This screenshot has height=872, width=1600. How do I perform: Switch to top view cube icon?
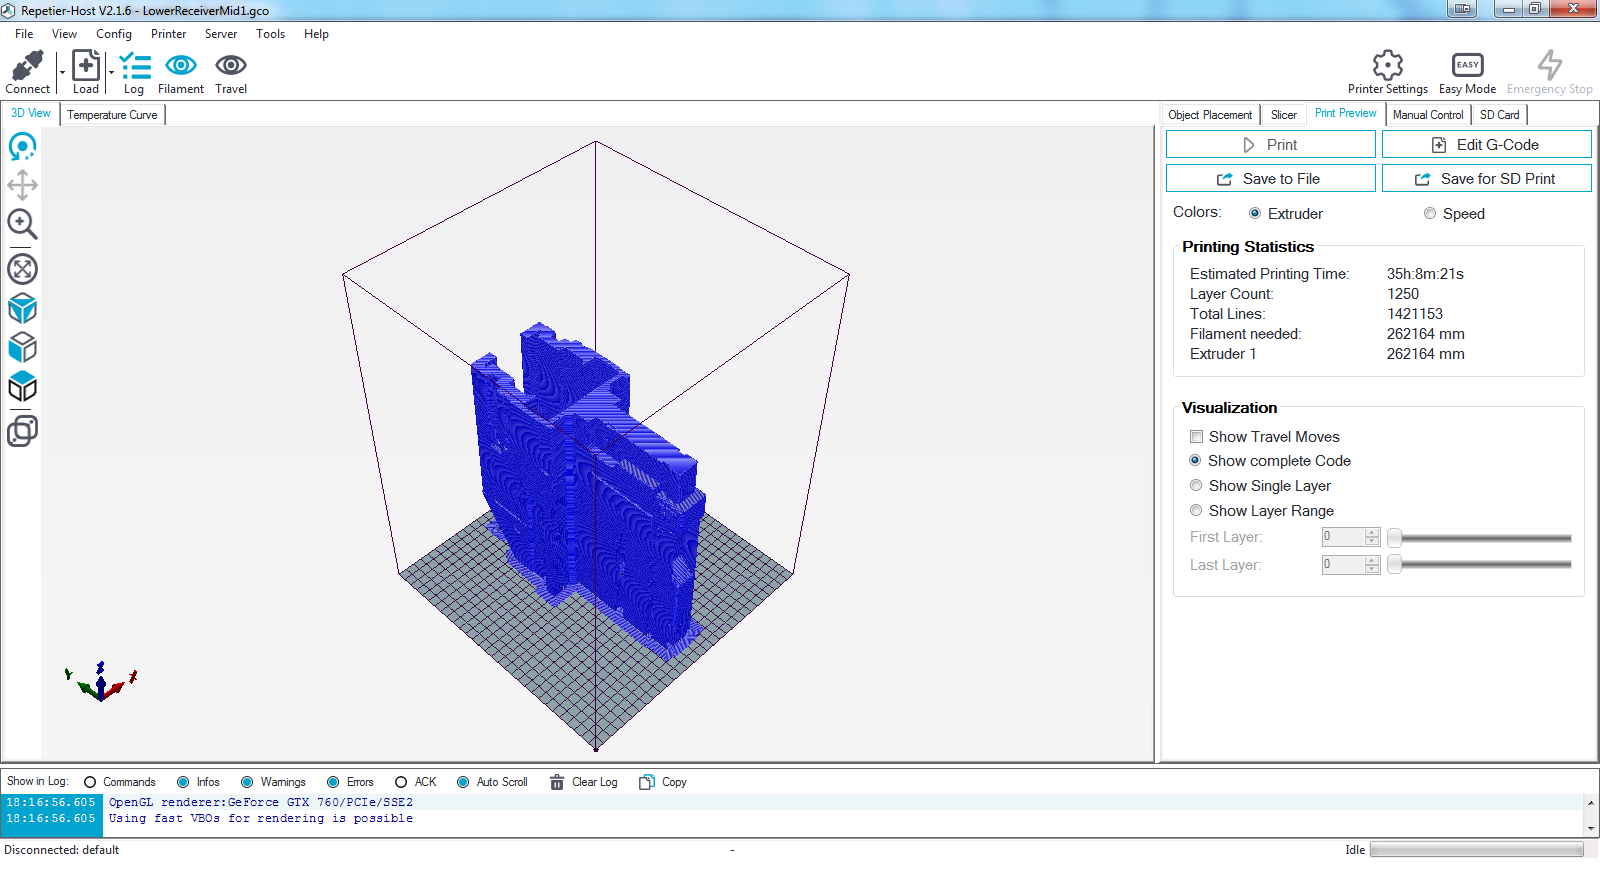coord(22,387)
